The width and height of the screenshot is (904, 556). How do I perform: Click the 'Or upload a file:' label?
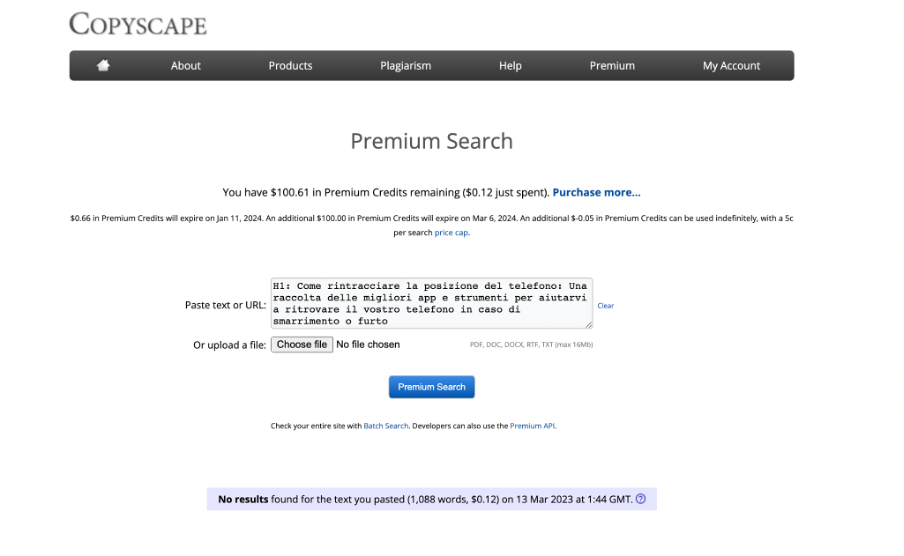click(x=229, y=345)
